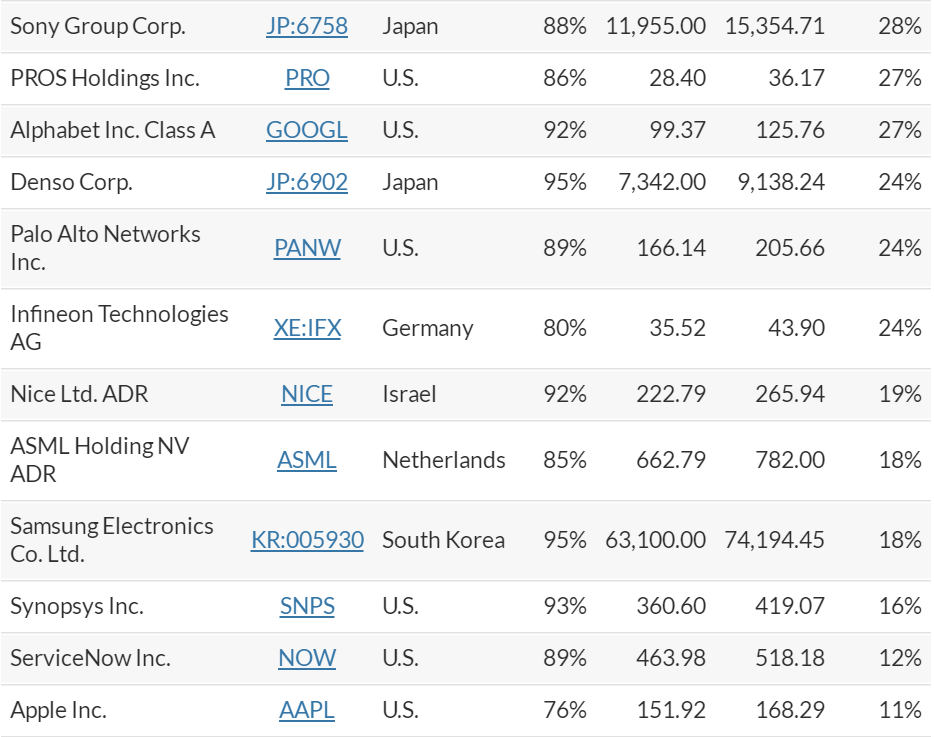Select the Sony Group Corp. company name
Image resolution: width=934 pixels, height=737 pixels.
98,26
